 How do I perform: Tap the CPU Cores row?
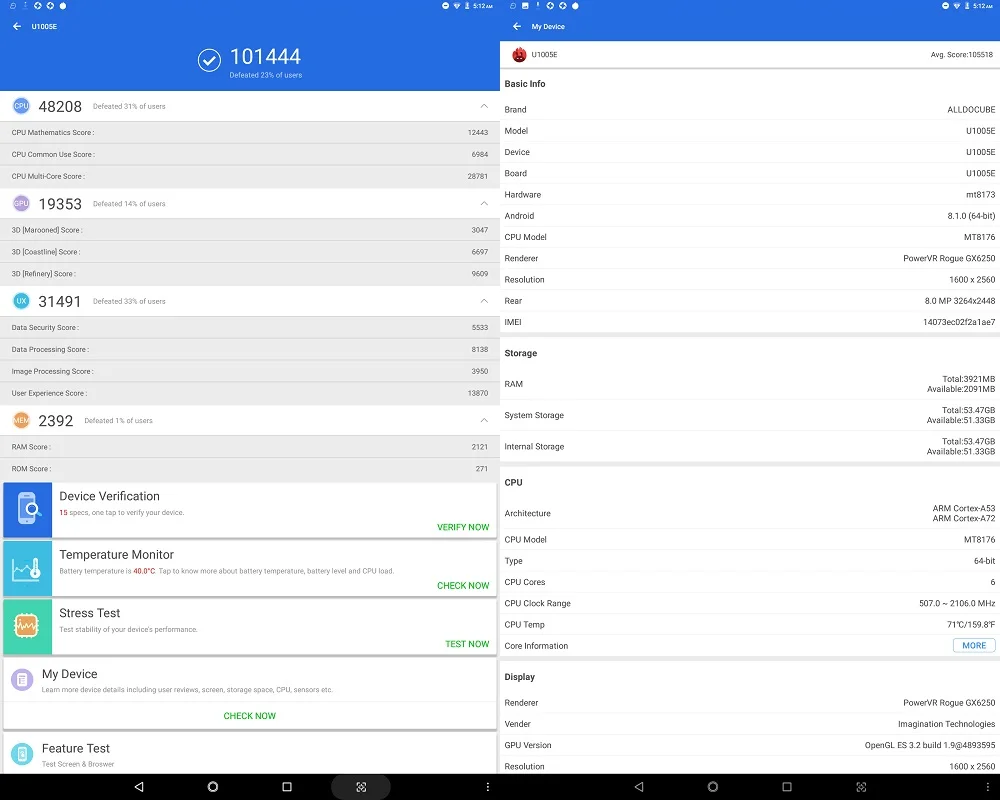point(750,582)
